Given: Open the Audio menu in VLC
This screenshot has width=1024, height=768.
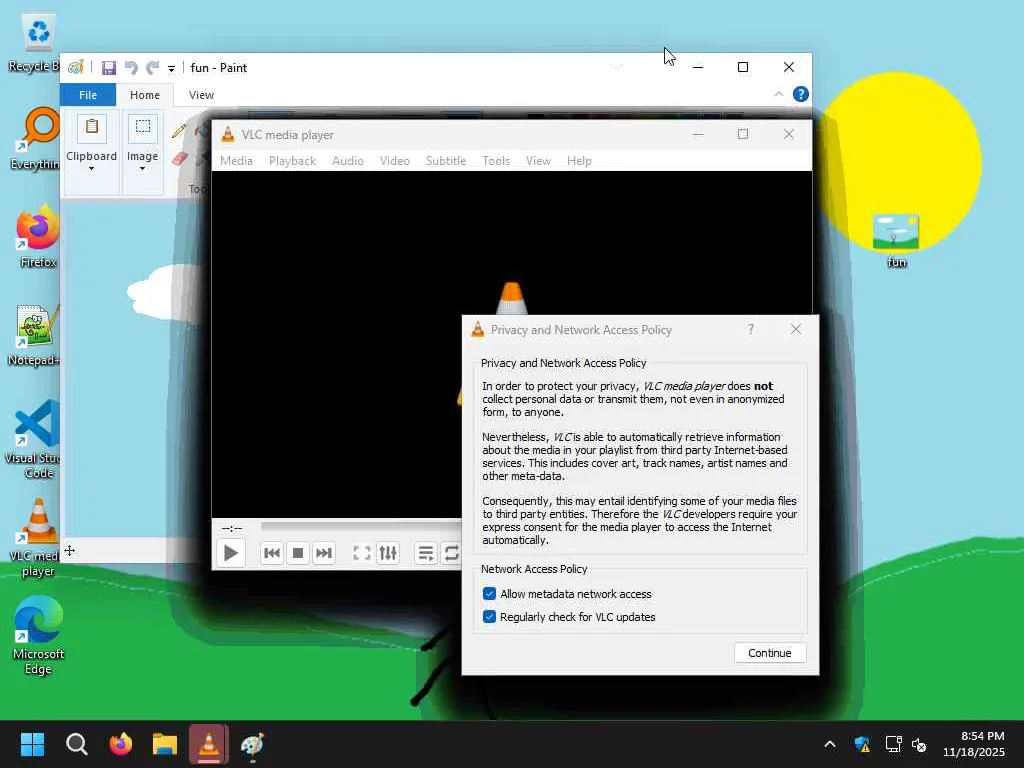Looking at the screenshot, I should (347, 161).
